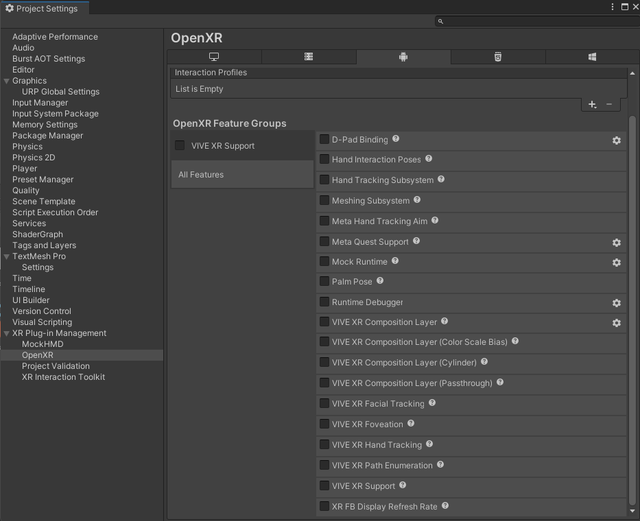Click the settings search field
The image size is (640, 521).
(x=537, y=21)
